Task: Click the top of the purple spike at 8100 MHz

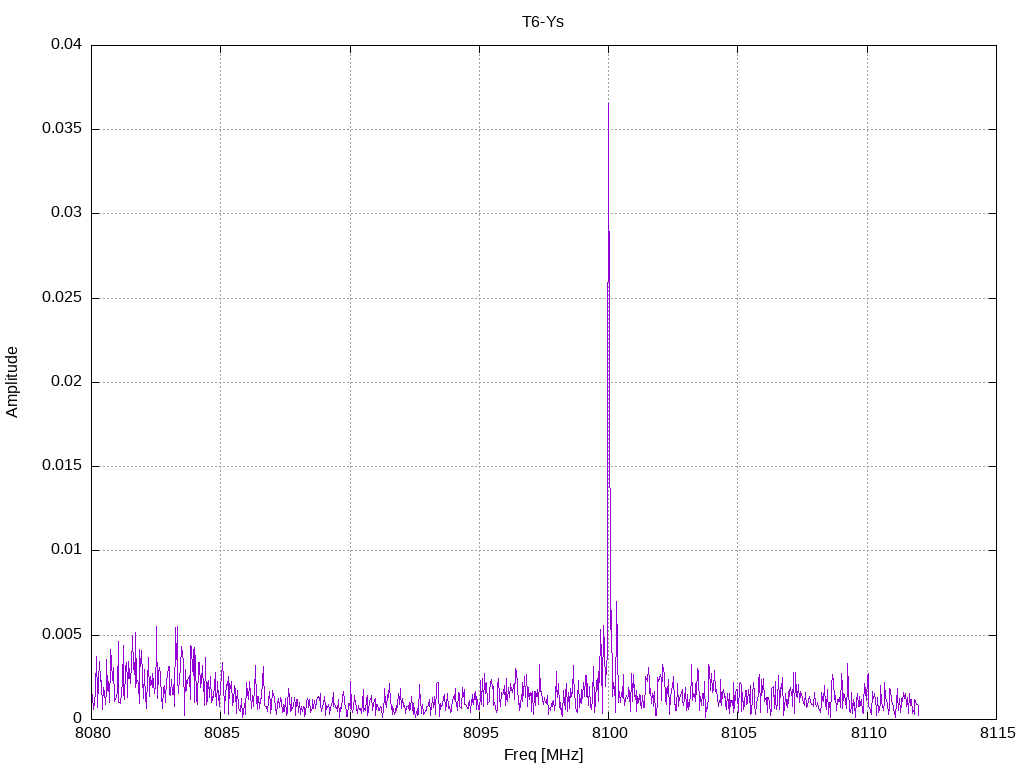Action: click(x=608, y=105)
